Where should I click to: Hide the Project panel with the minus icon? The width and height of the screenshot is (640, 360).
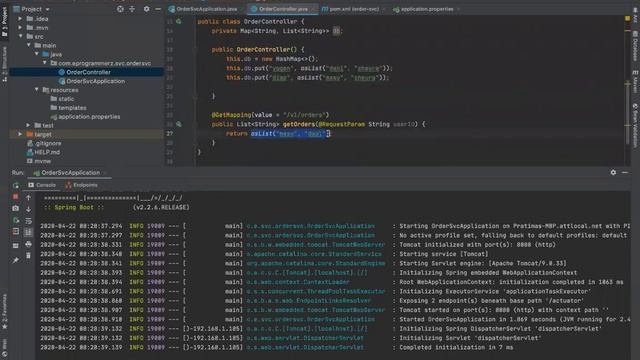(x=158, y=9)
